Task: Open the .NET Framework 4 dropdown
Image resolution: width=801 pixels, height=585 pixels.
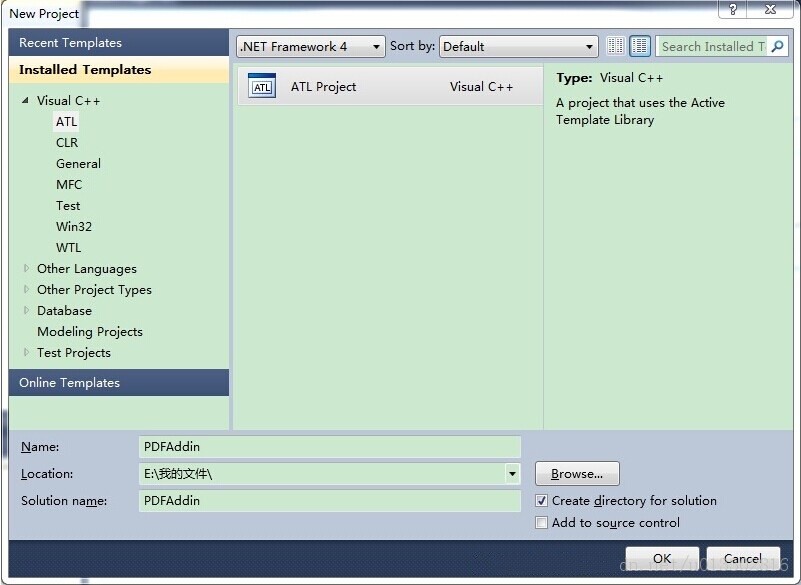Action: [311, 46]
